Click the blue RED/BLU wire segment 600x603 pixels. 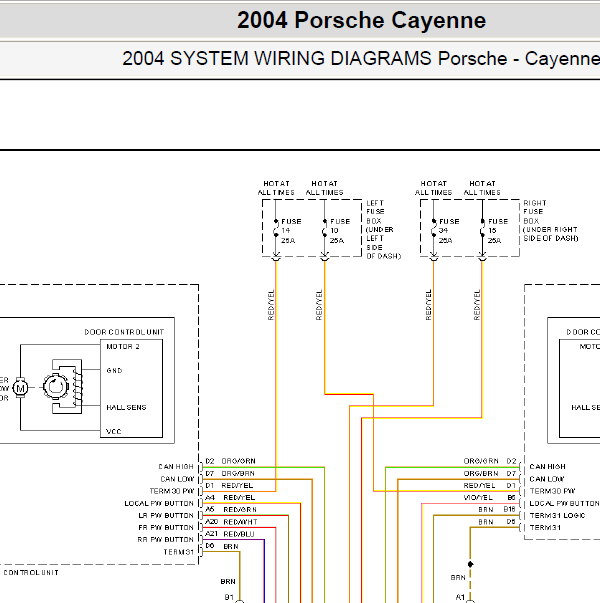[264, 571]
